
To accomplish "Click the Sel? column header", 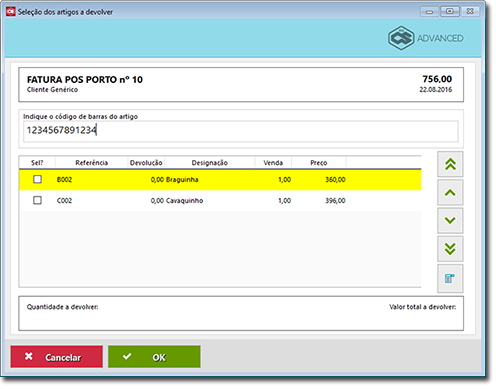I will click(x=37, y=163).
